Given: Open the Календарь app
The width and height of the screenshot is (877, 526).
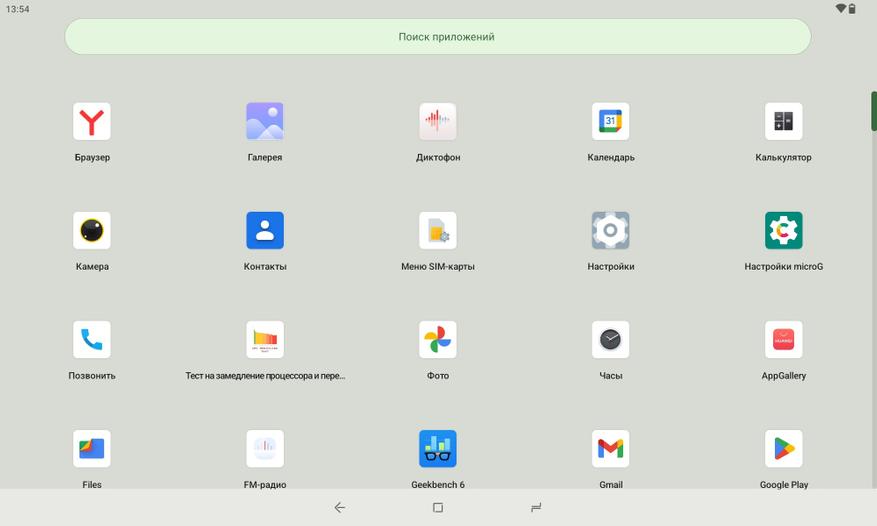Looking at the screenshot, I should tap(610, 121).
